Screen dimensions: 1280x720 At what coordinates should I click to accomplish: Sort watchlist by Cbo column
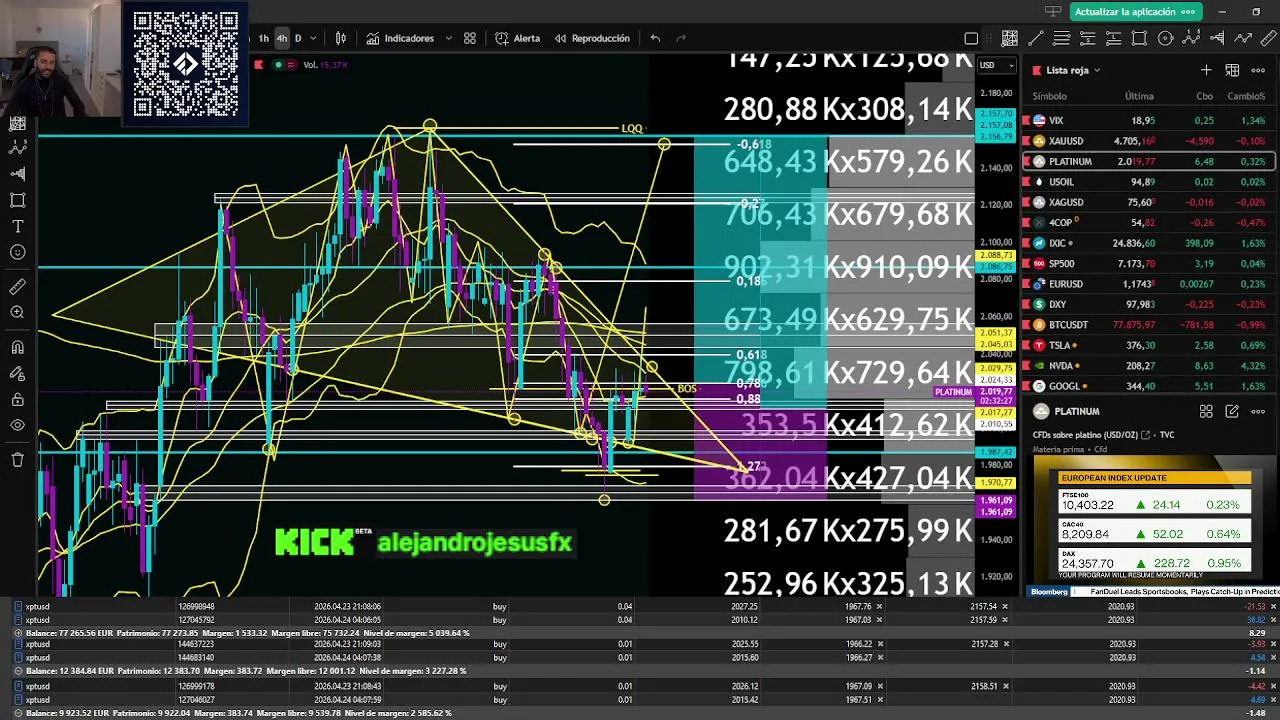(1204, 96)
